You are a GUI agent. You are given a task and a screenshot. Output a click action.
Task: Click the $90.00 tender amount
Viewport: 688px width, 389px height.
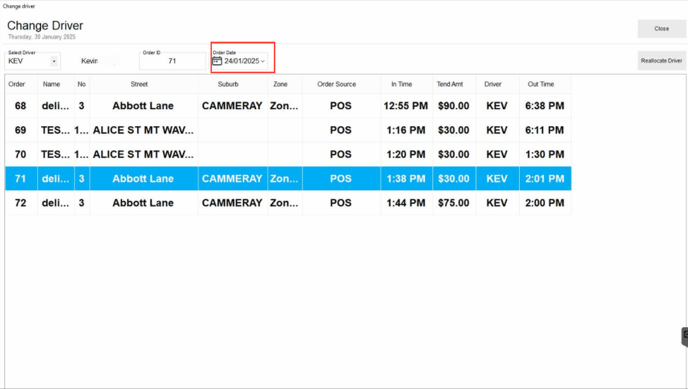tap(454, 106)
